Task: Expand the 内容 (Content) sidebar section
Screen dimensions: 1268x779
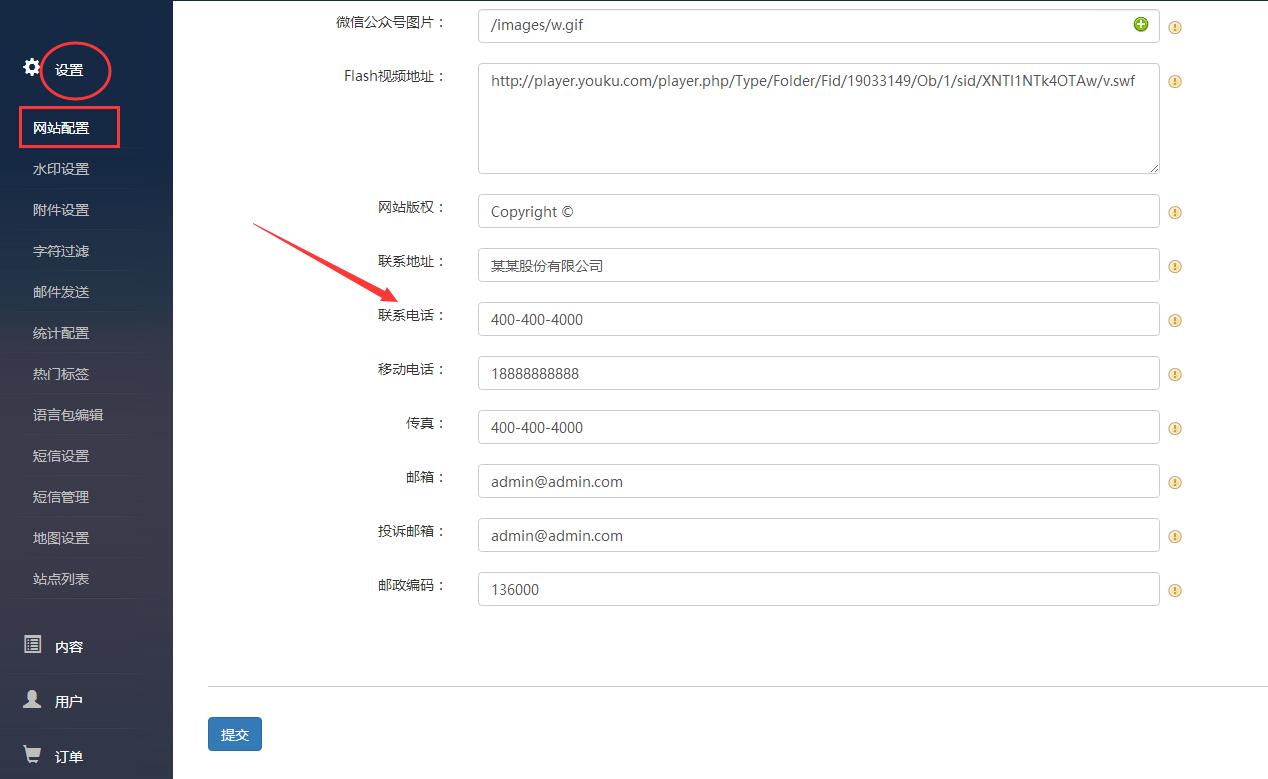Action: [69, 647]
